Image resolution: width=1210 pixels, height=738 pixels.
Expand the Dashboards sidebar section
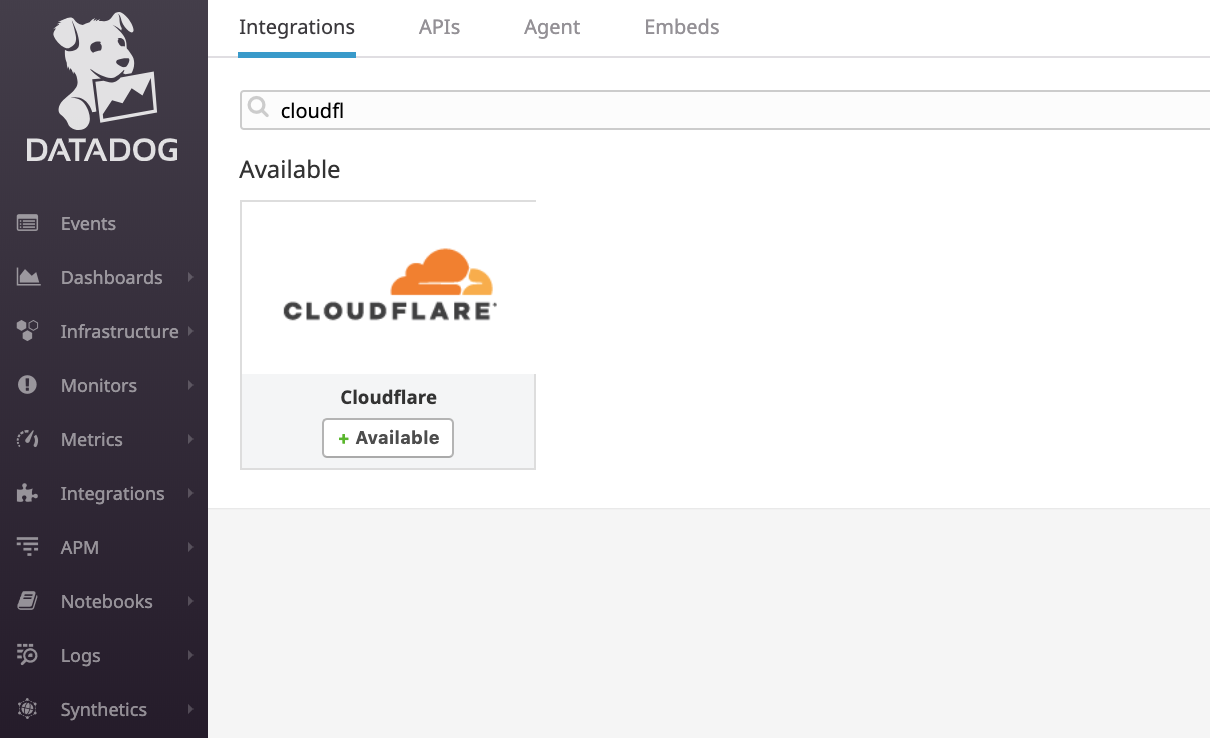(x=191, y=277)
